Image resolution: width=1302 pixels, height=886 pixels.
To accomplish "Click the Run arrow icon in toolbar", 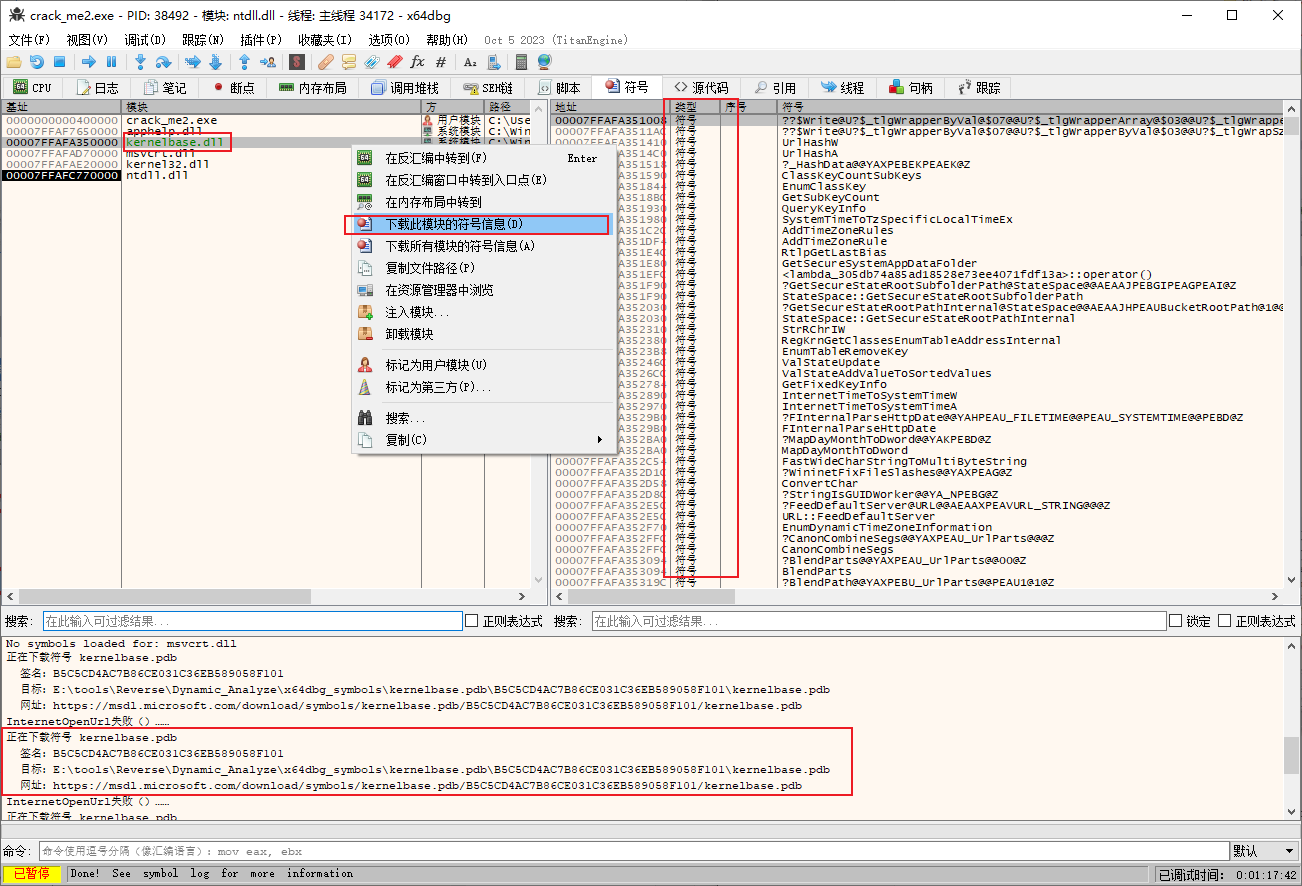I will (x=88, y=62).
